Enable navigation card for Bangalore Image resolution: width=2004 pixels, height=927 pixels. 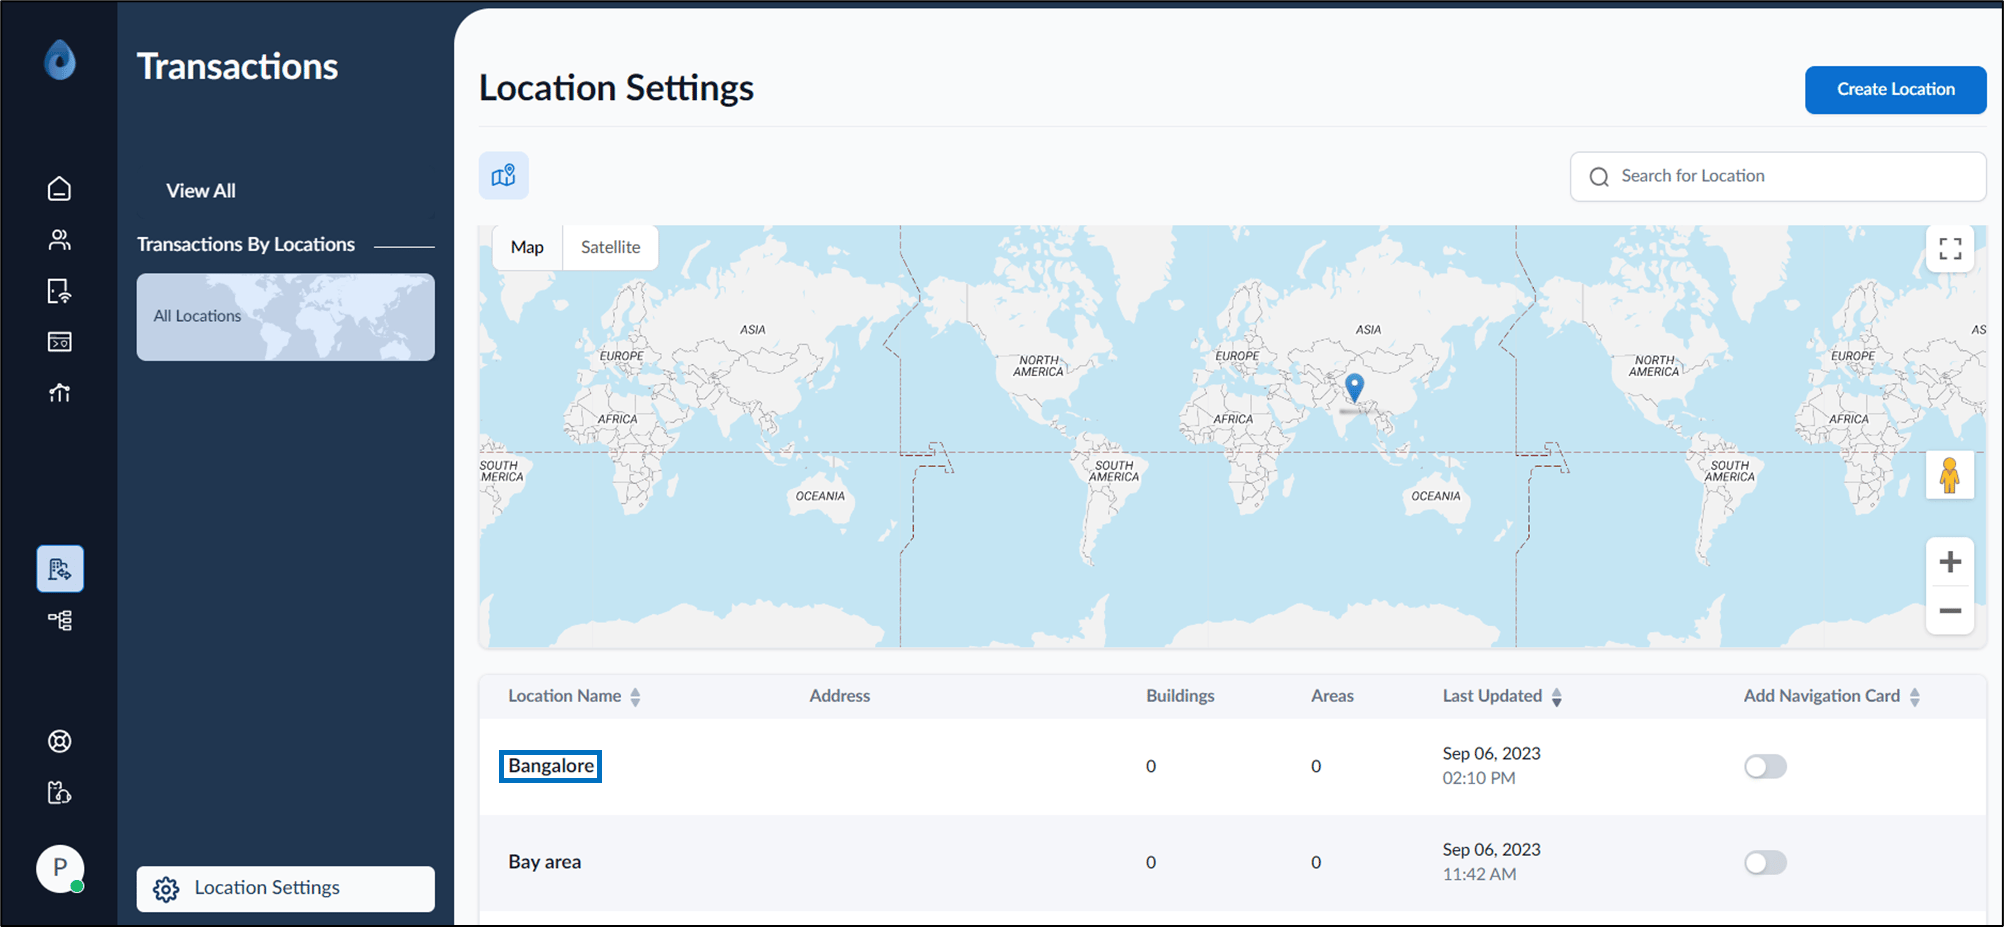coord(1765,766)
